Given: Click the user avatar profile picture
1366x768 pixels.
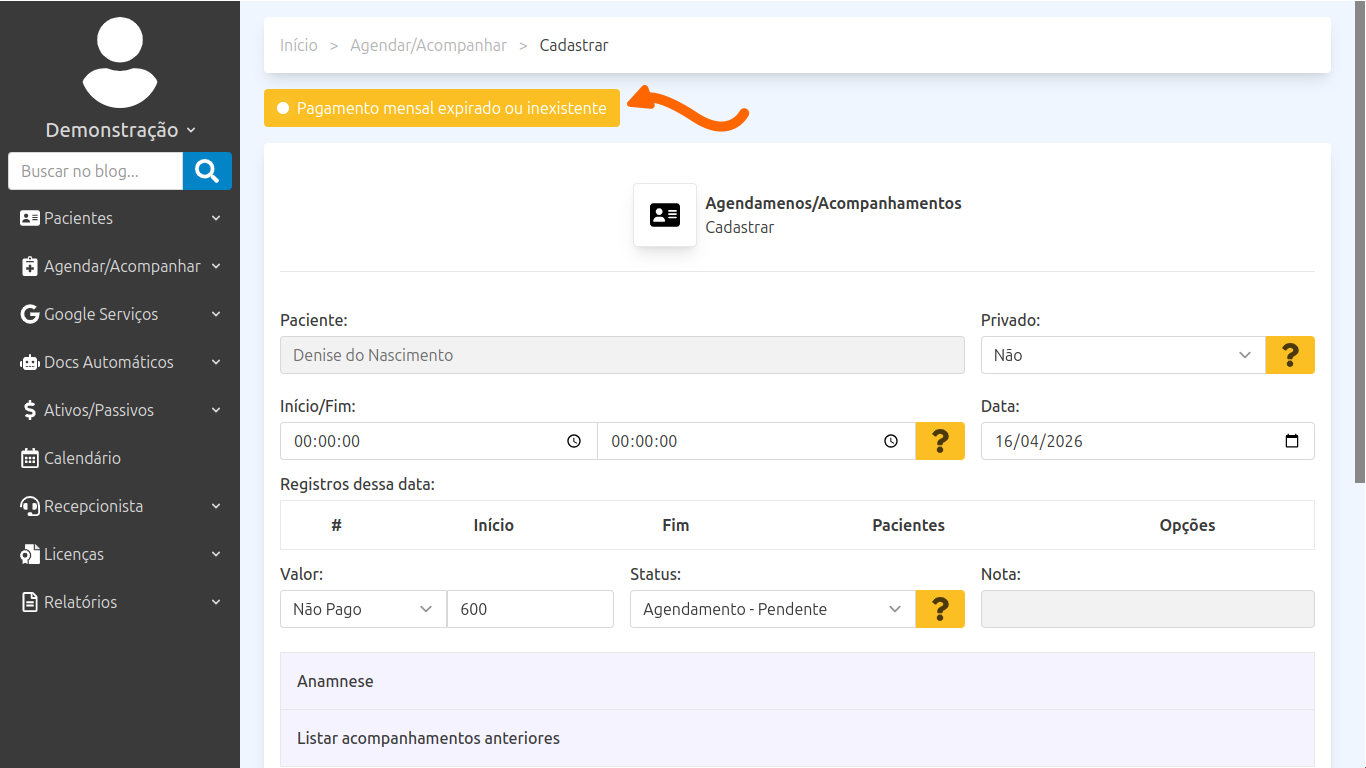Looking at the screenshot, I should click(x=120, y=62).
